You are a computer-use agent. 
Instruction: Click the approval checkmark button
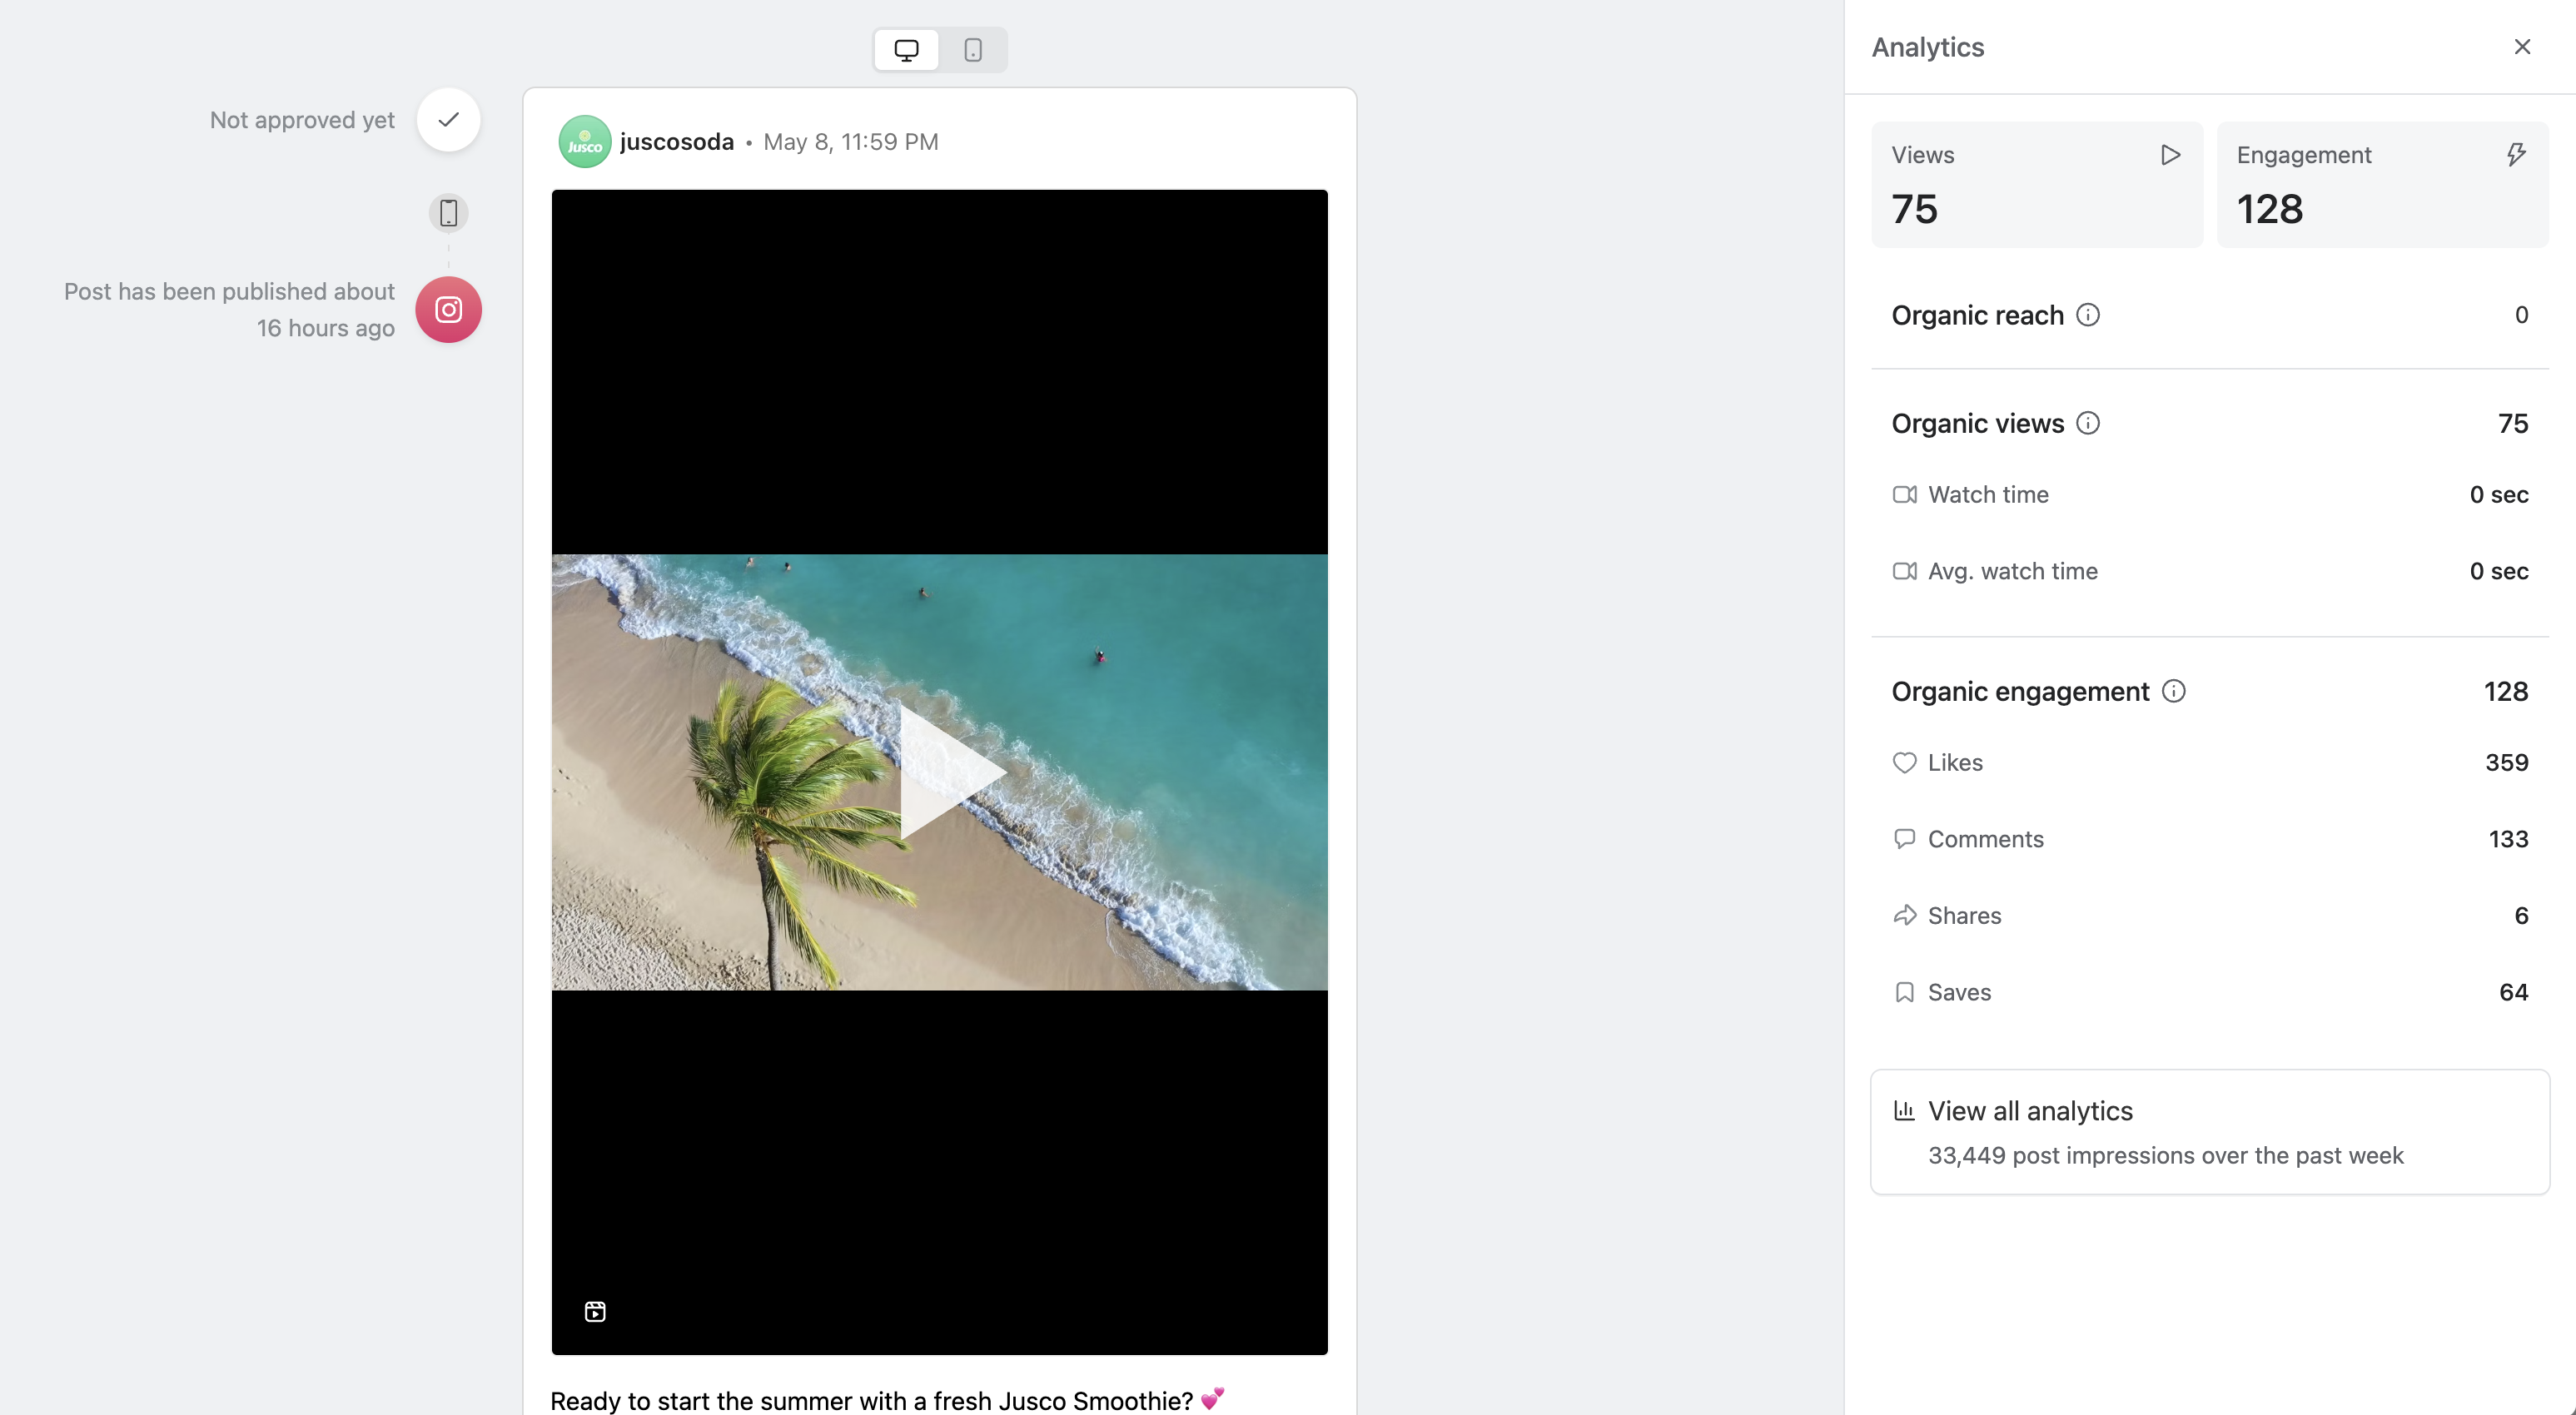point(448,120)
